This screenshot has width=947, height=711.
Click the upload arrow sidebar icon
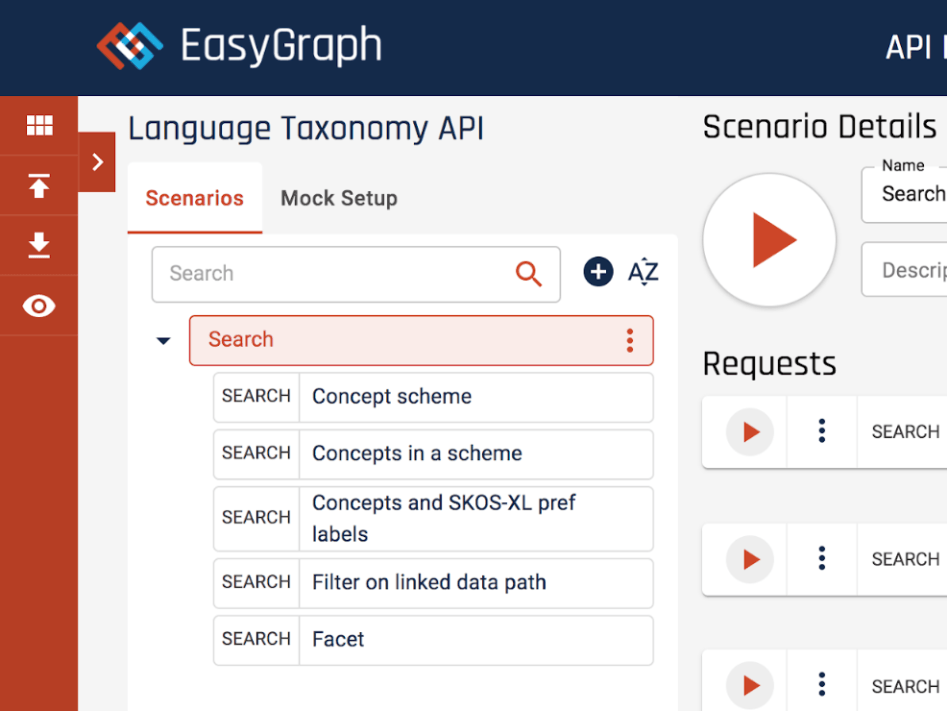(x=39, y=186)
